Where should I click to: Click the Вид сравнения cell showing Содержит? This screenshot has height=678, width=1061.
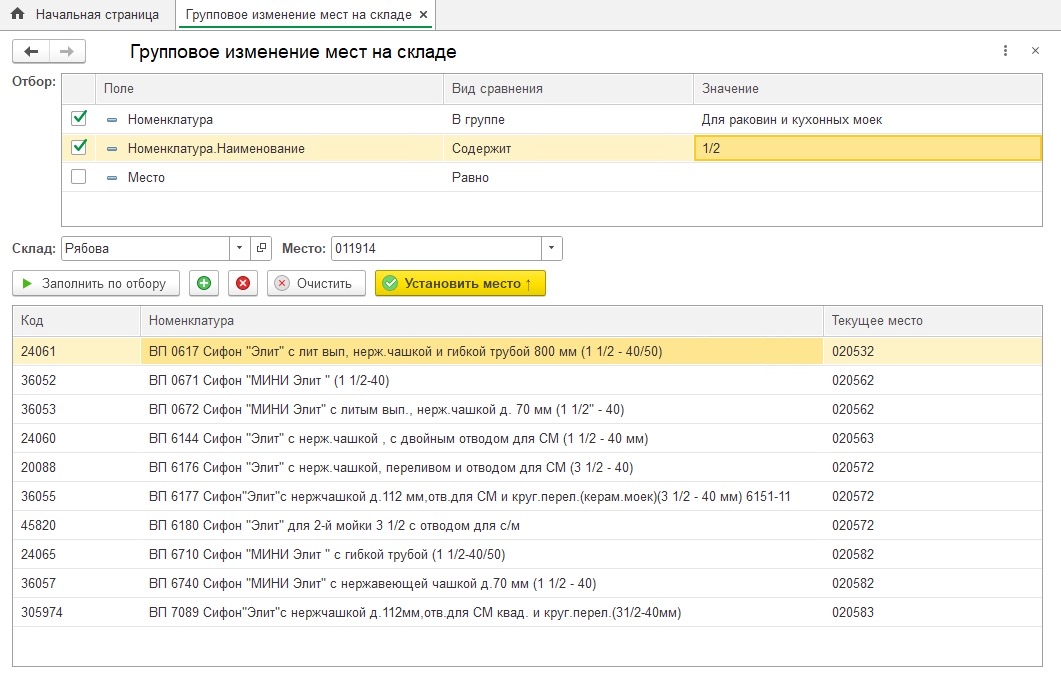(x=567, y=148)
